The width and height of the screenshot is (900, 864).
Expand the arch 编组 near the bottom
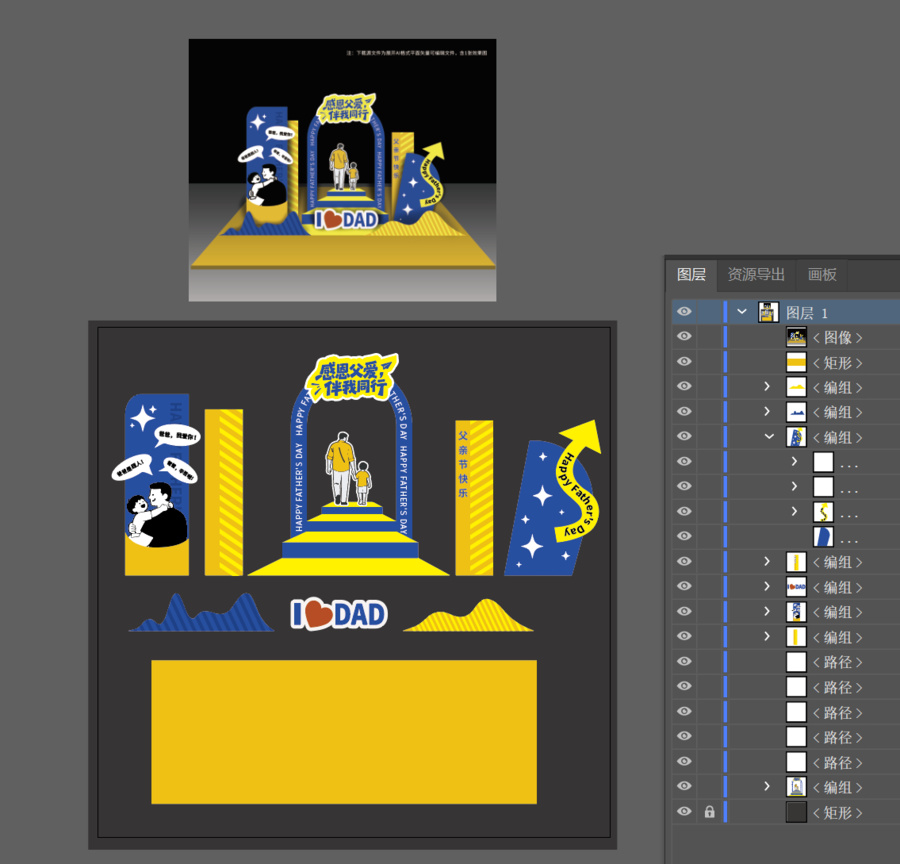(x=767, y=786)
